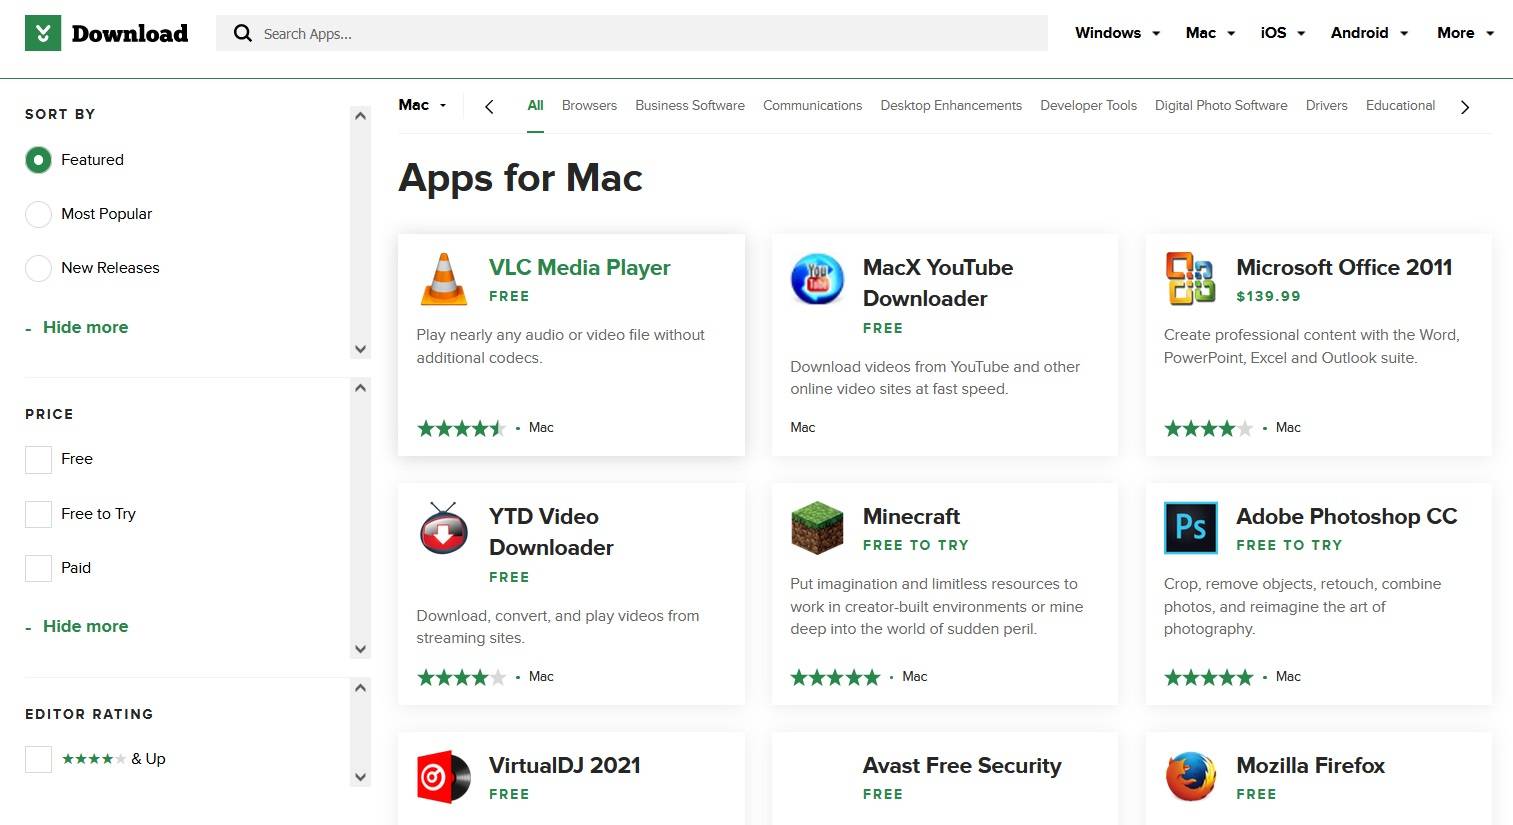The width and height of the screenshot is (1513, 825).
Task: Switch to the Business Software tab
Action: pyautogui.click(x=690, y=105)
